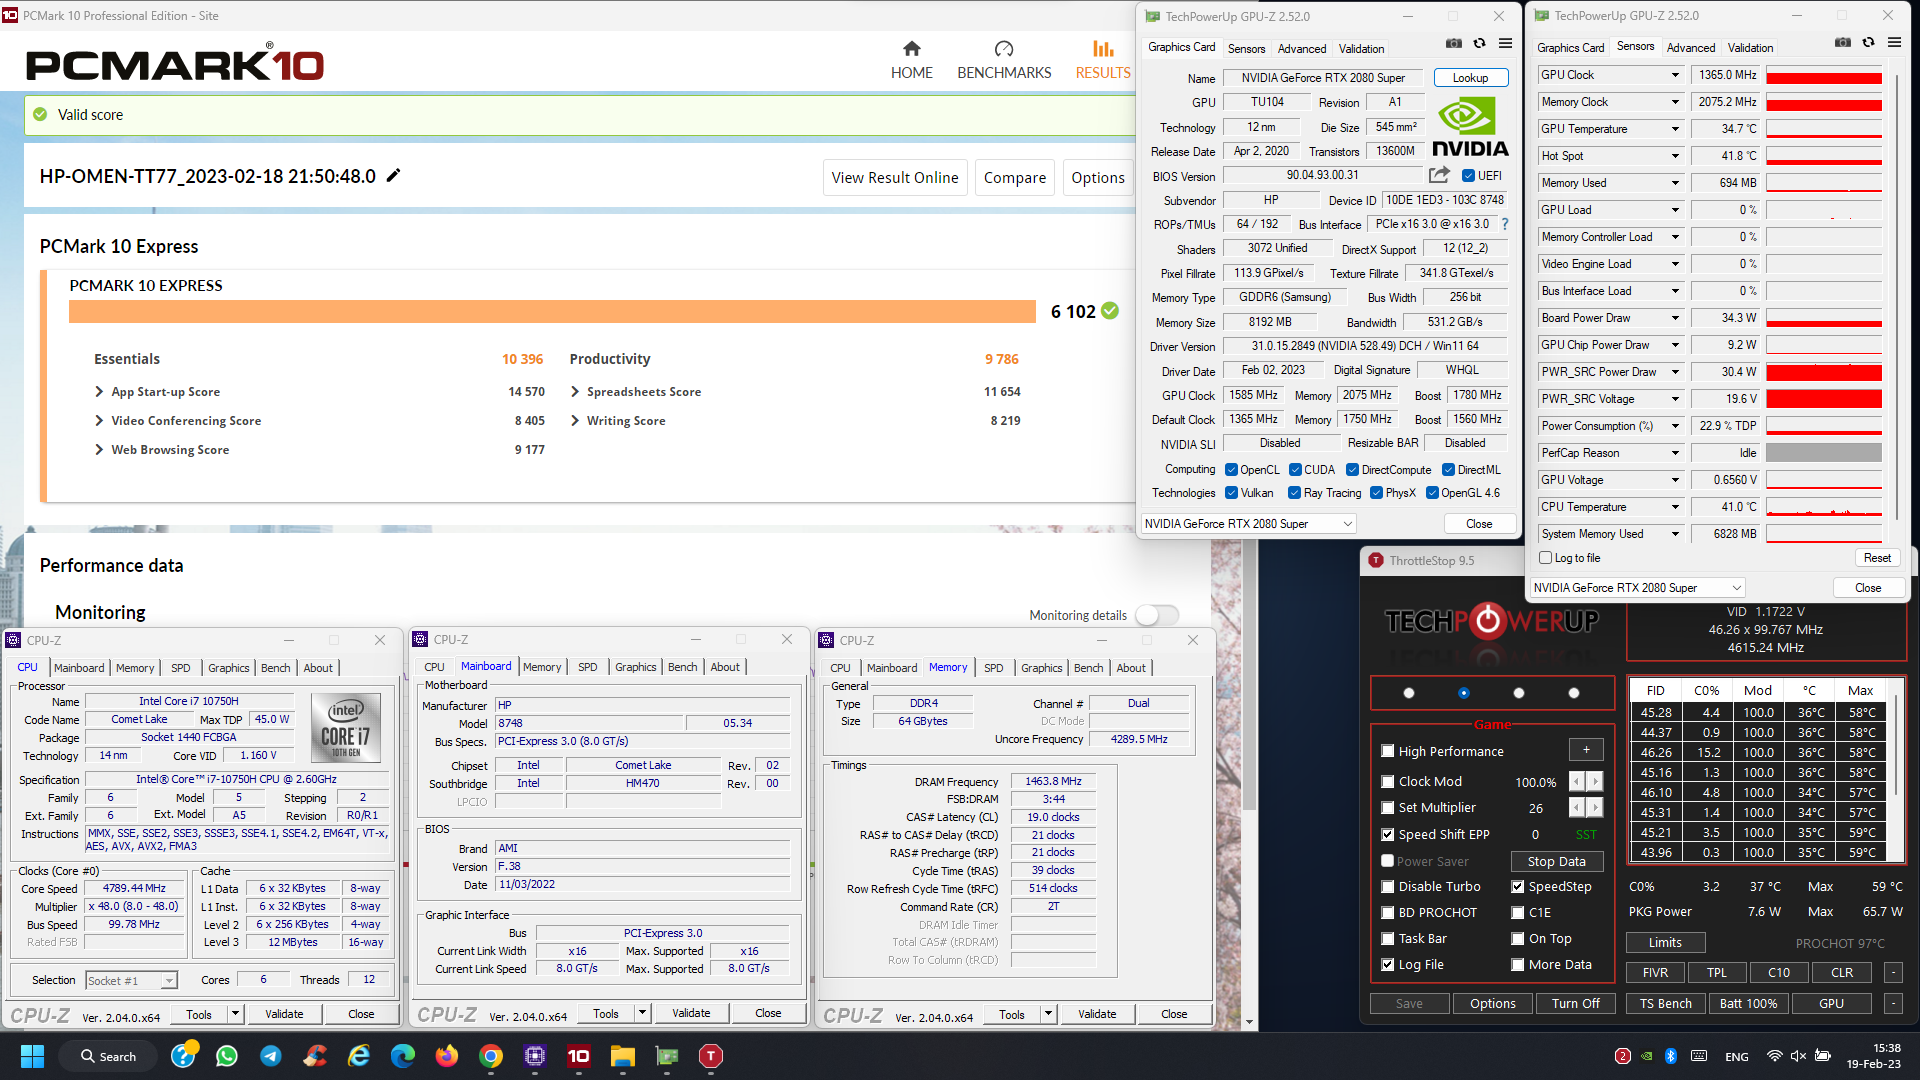Open GPU Clock sensor dropdown
The width and height of the screenshot is (1920, 1080).
point(1675,75)
